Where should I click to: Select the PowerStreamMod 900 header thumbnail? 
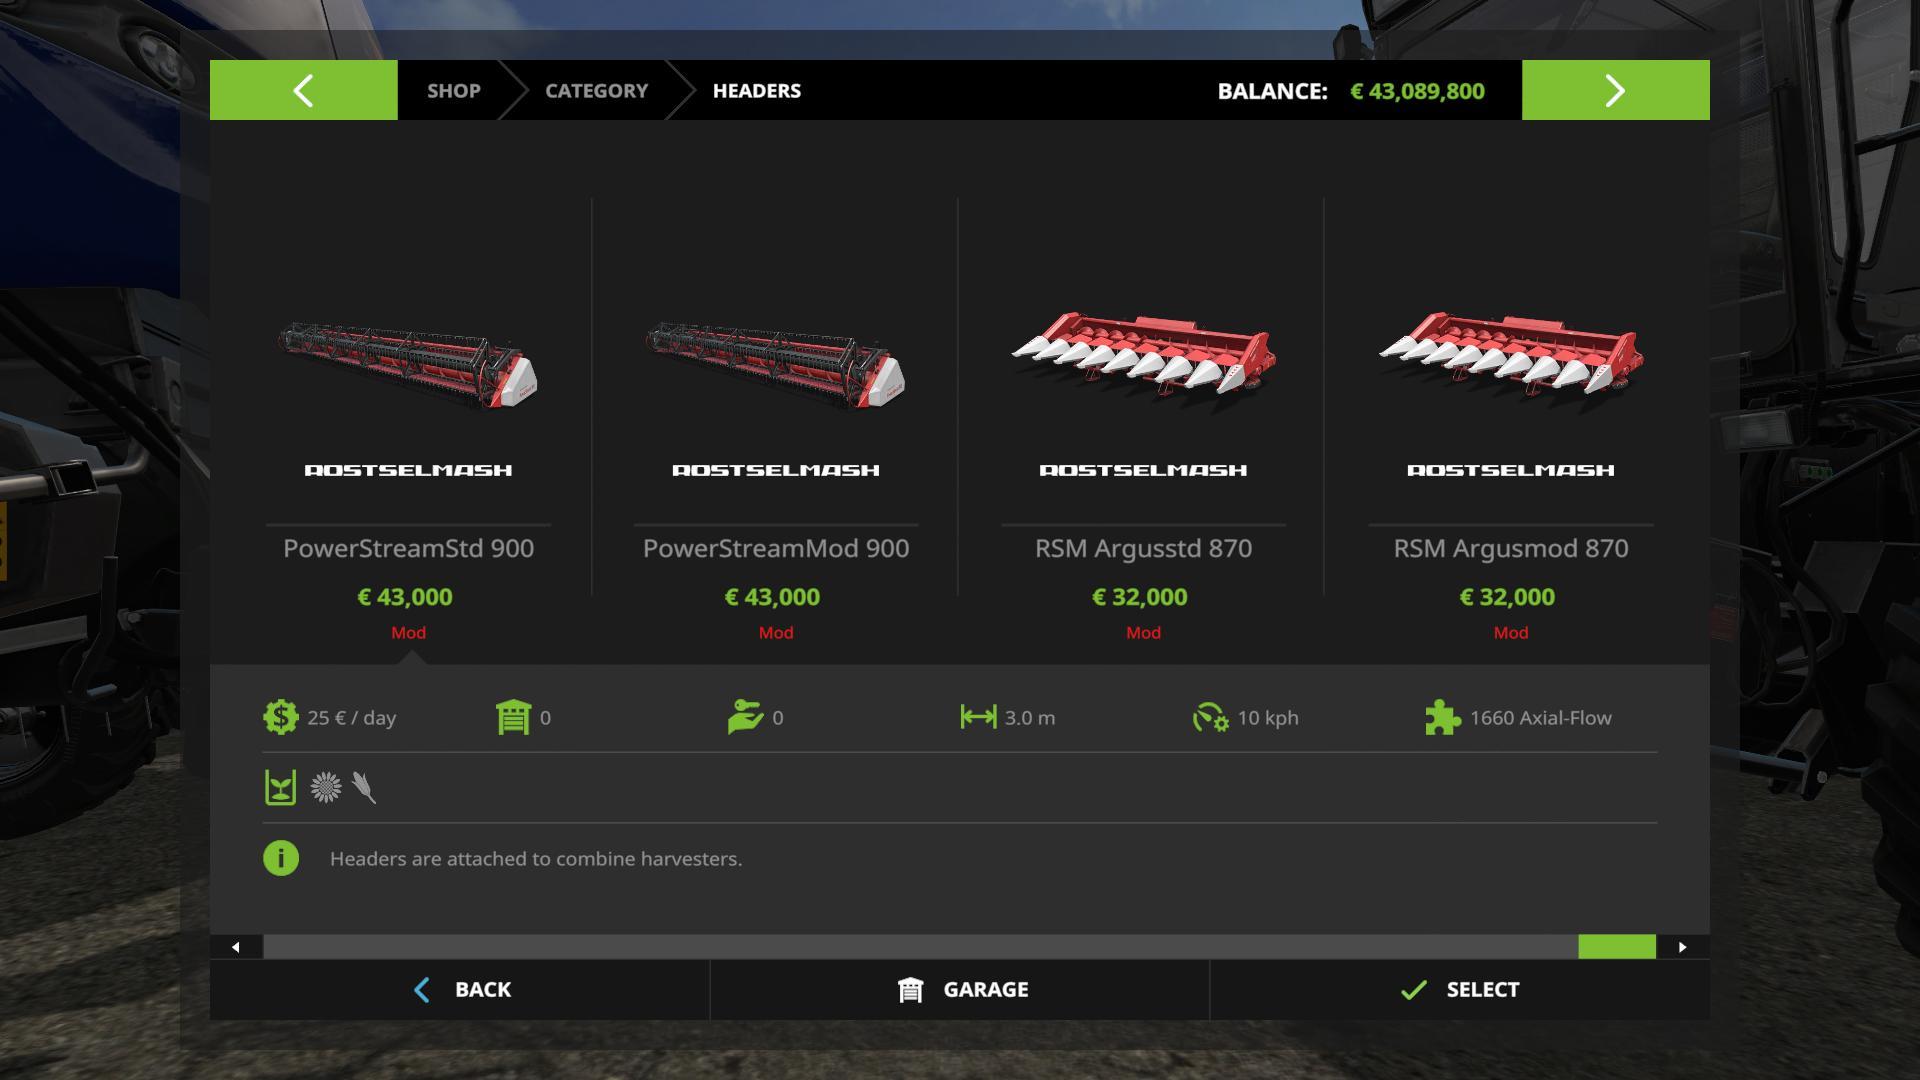(776, 363)
